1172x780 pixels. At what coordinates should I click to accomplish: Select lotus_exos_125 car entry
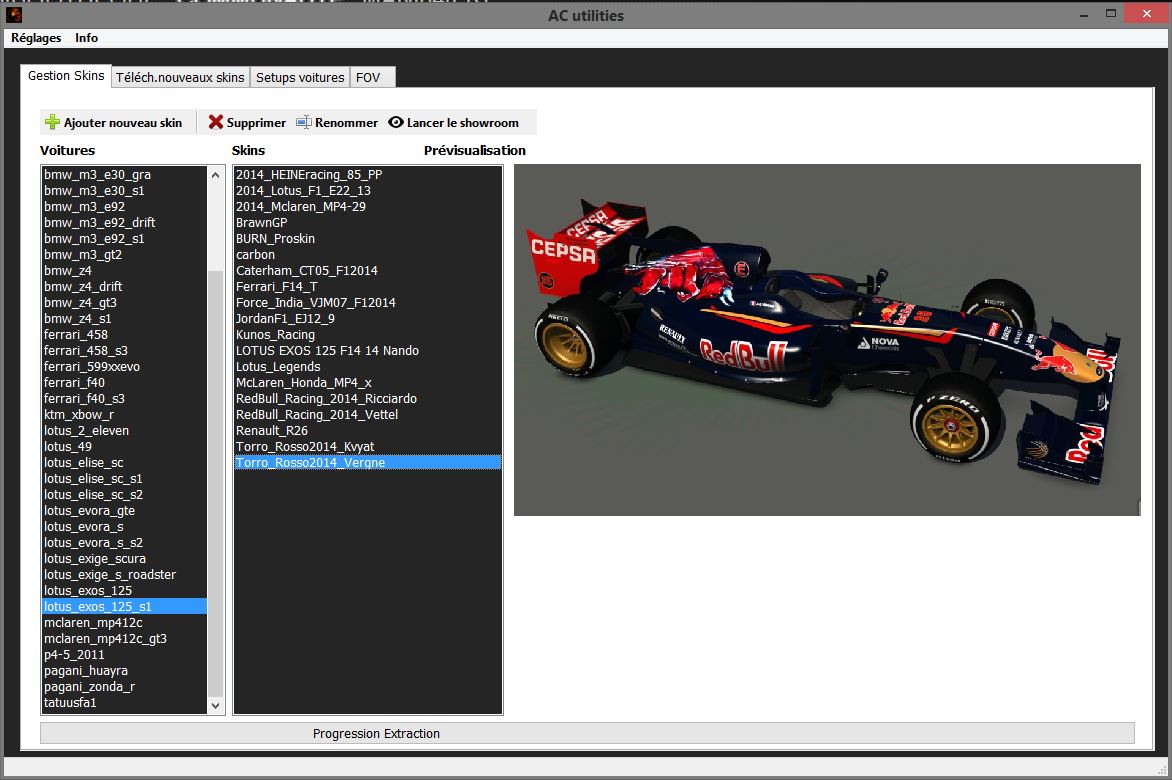coord(124,591)
